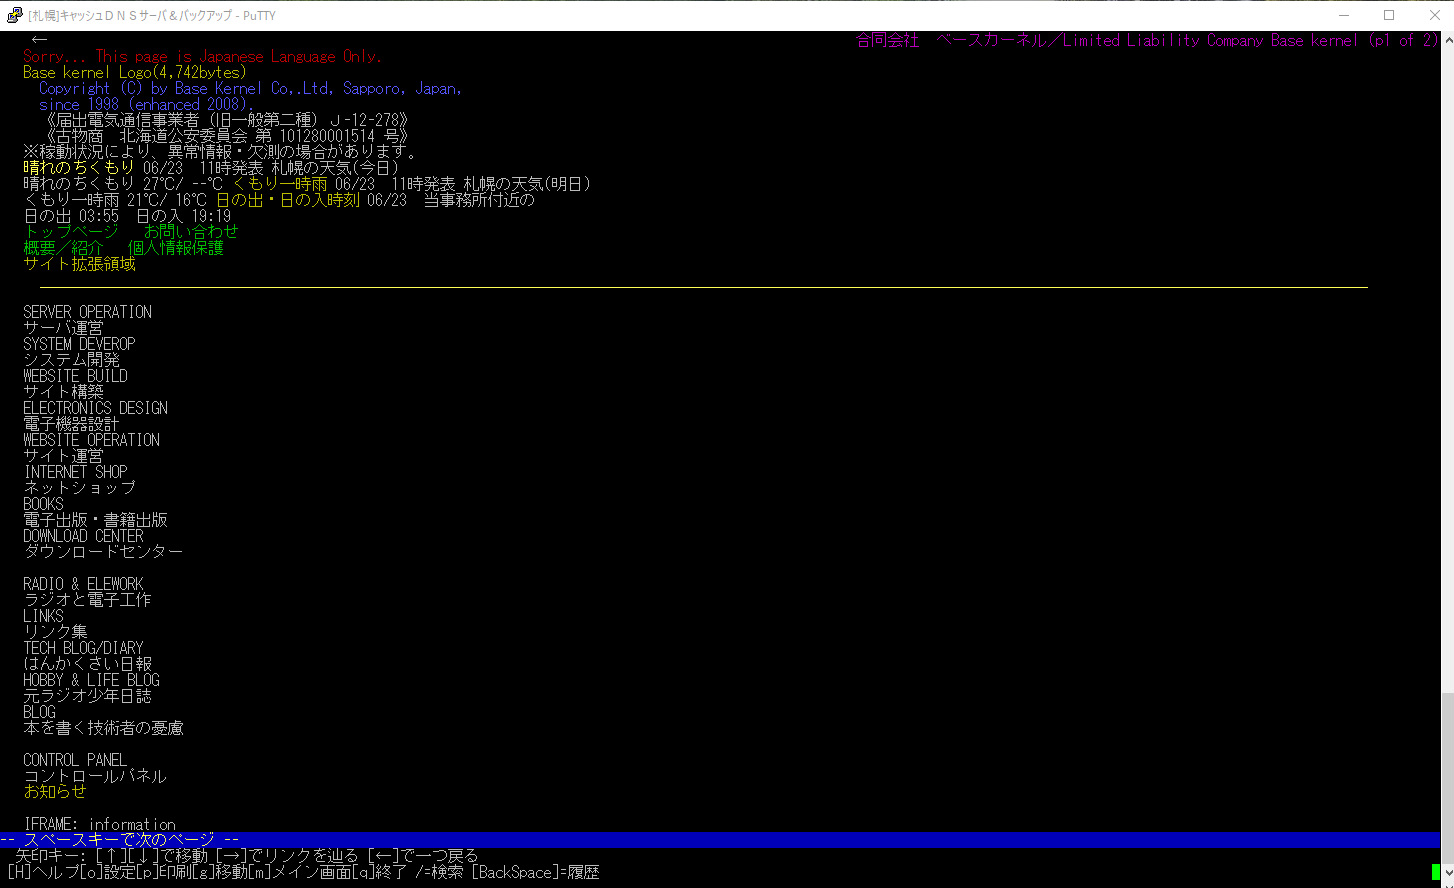Click ネットショップ entry

79,488
